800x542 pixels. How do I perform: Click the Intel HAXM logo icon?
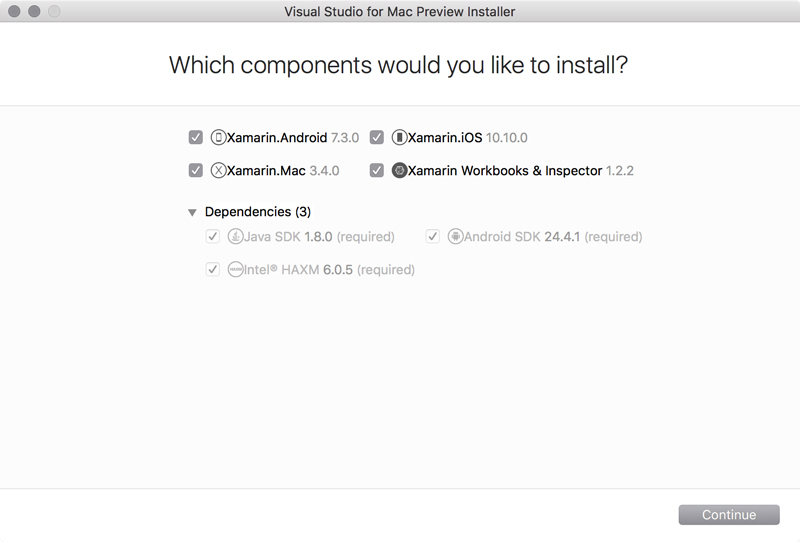[x=235, y=269]
